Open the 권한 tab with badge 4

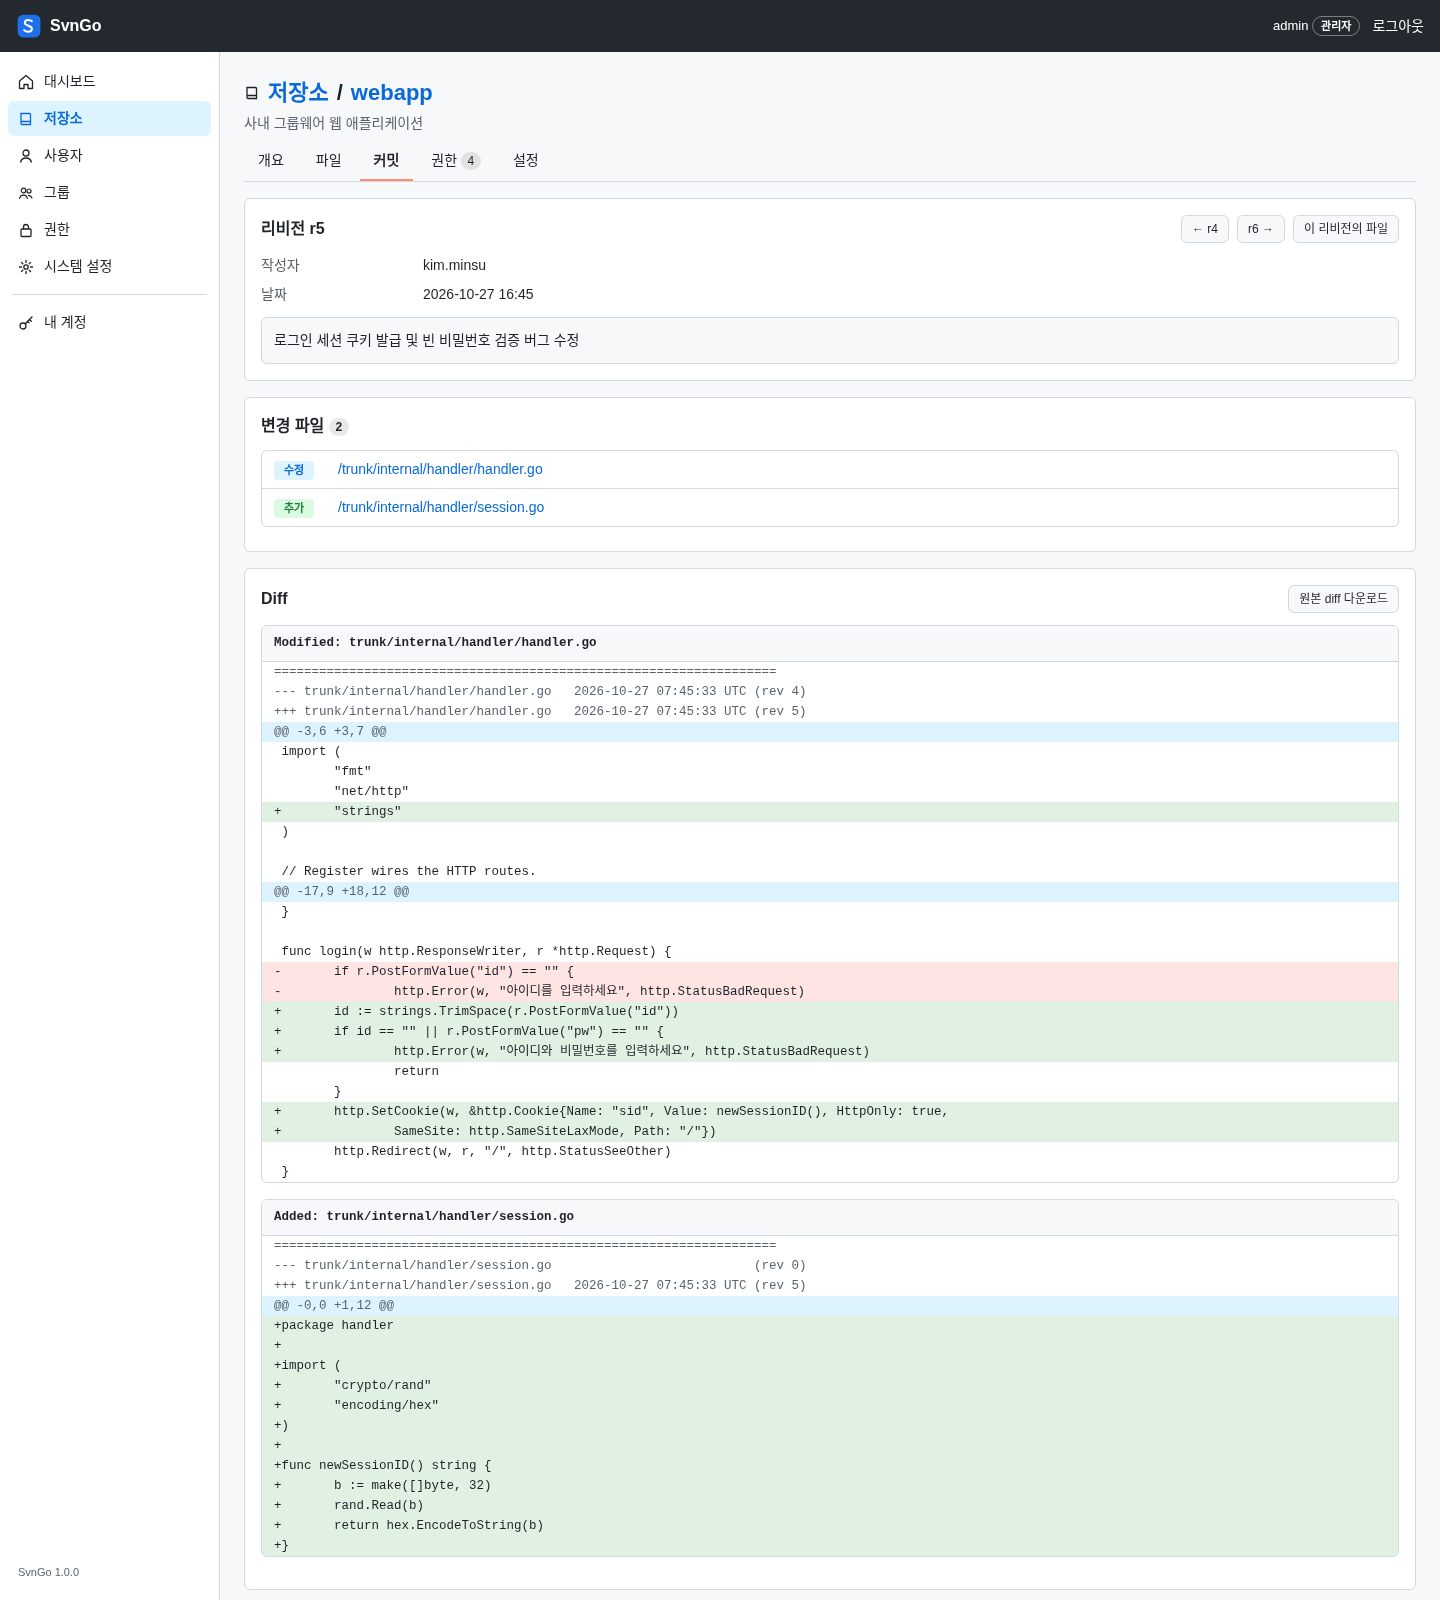click(x=456, y=160)
